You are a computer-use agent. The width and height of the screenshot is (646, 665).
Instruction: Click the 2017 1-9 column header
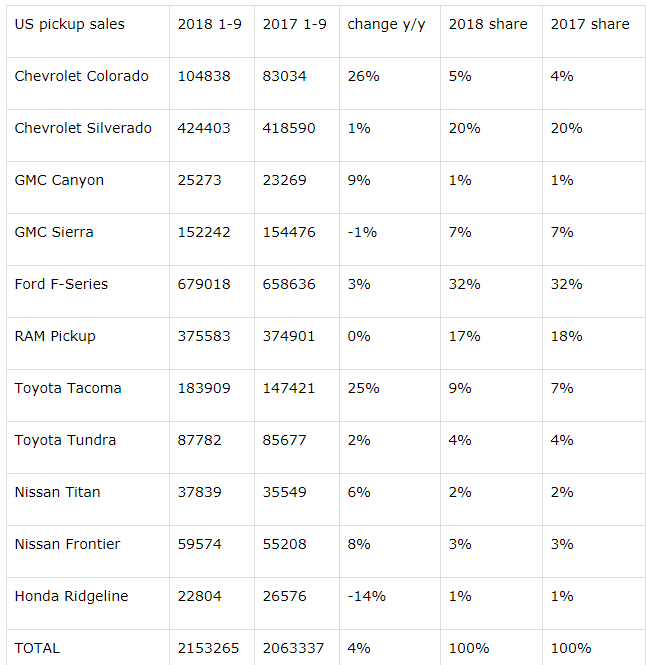point(294,24)
